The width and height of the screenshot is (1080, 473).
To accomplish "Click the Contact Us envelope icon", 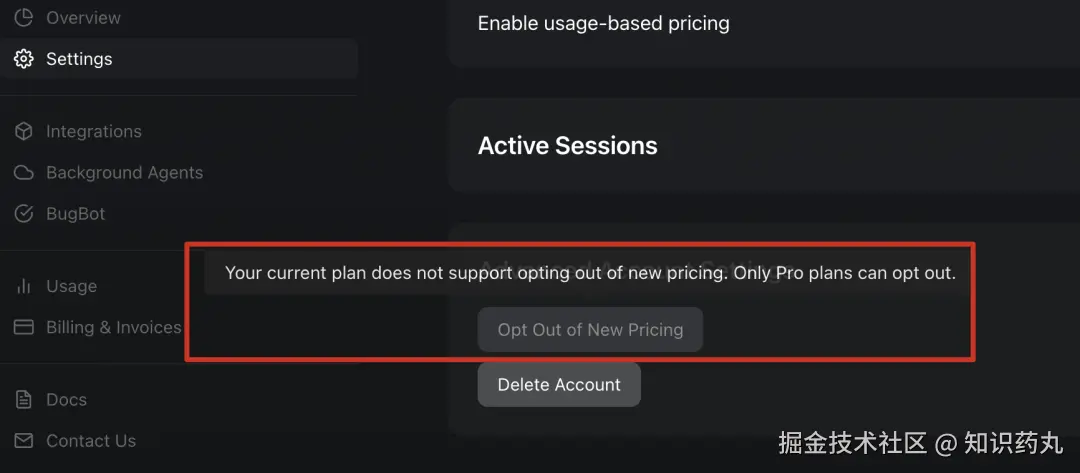I will pyautogui.click(x=24, y=441).
